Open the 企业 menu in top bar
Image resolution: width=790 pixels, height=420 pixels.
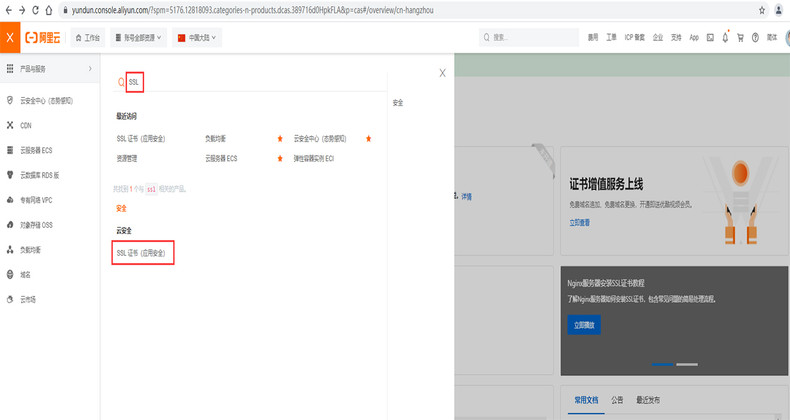pyautogui.click(x=658, y=37)
